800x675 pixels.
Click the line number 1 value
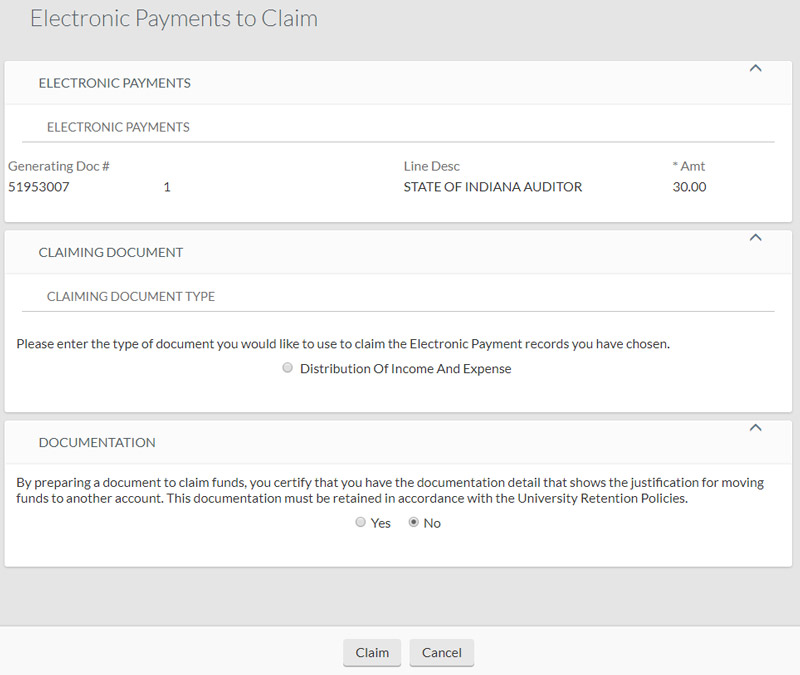click(x=167, y=187)
